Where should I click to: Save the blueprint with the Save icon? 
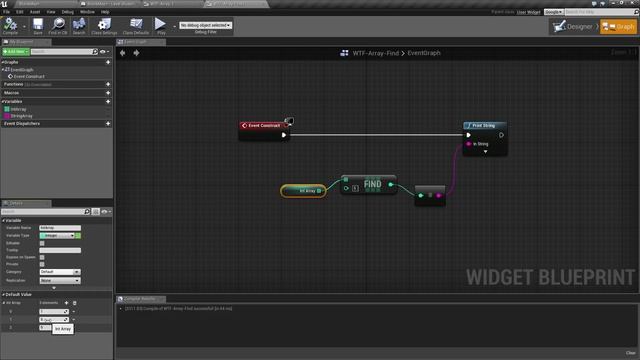(38, 26)
